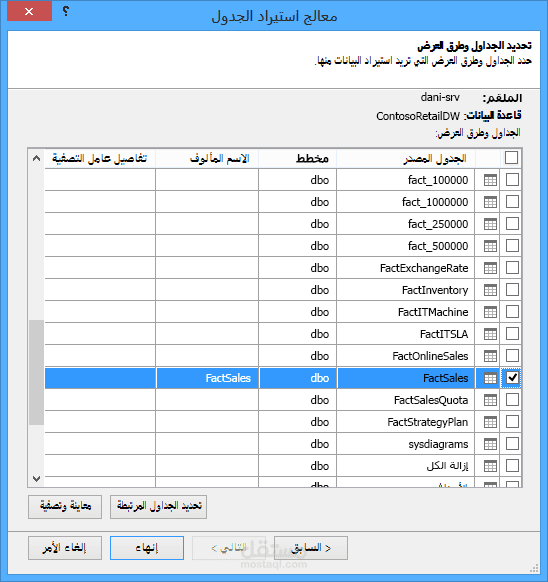Check the FactStrategyPlan checkbox
The image size is (548, 582).
pyautogui.click(x=512, y=421)
